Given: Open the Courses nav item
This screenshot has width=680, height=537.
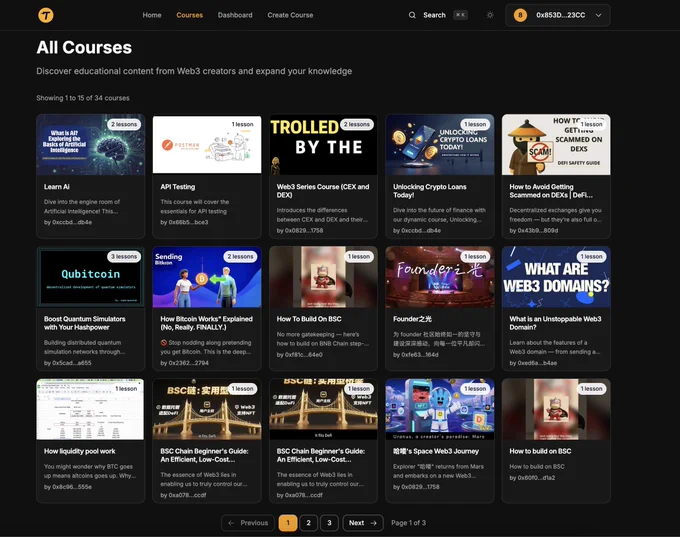Looking at the screenshot, I should click(190, 15).
